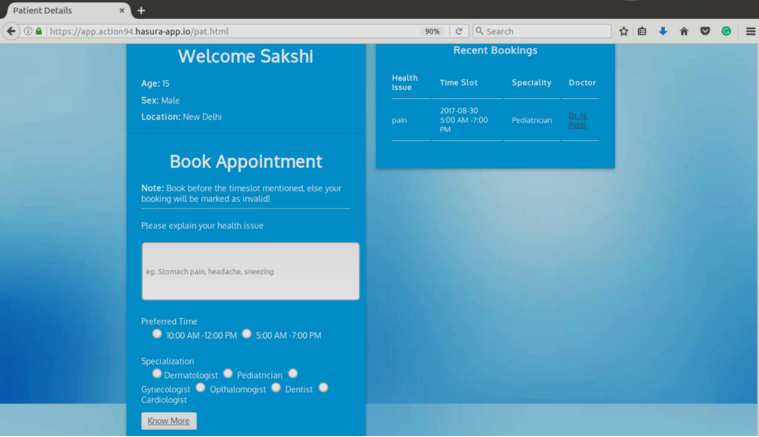Click the 90% zoom level indicator
The height and width of the screenshot is (437, 759).
432,31
